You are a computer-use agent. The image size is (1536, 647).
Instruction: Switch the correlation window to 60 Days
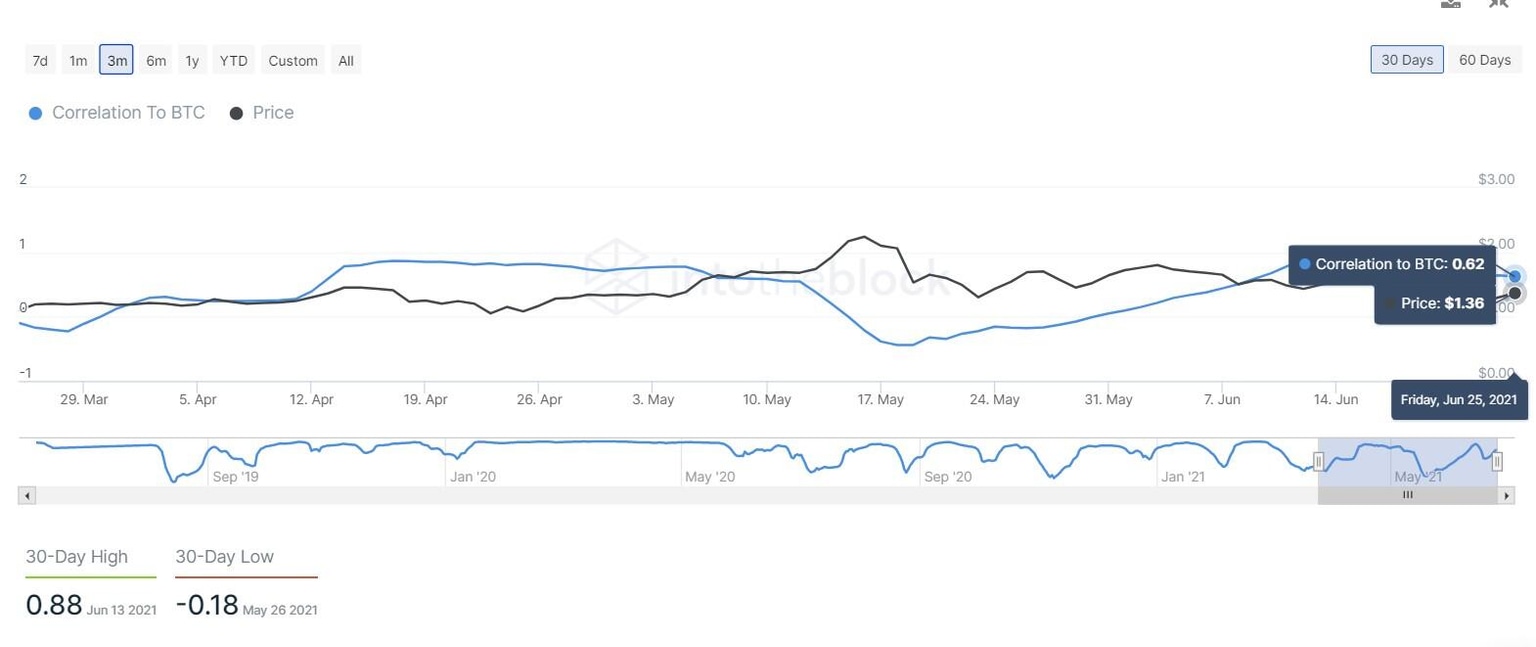click(x=1485, y=59)
